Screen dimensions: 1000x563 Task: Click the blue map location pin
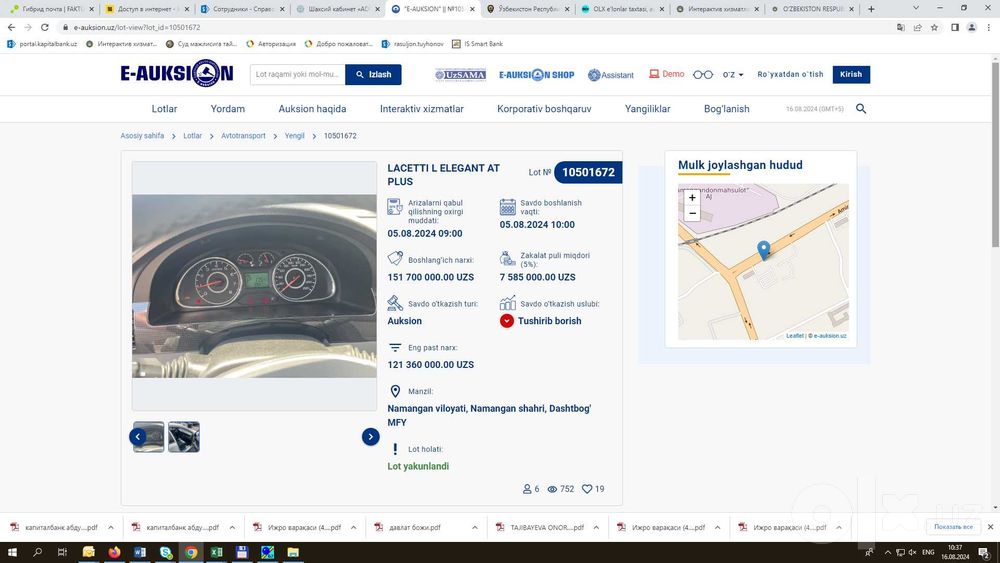pos(763,250)
